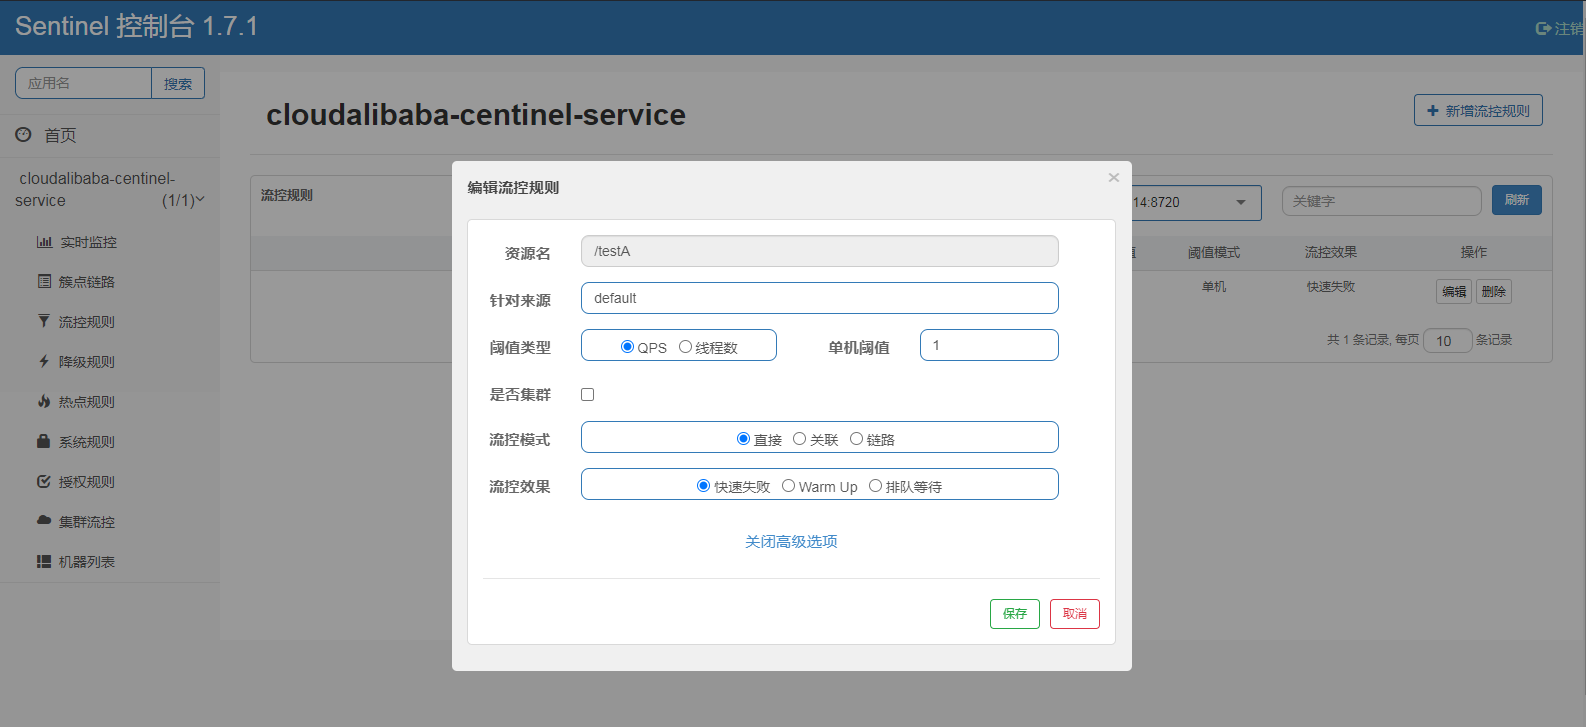
Task: Click the records-per-page input showing 10
Action: click(x=1447, y=341)
